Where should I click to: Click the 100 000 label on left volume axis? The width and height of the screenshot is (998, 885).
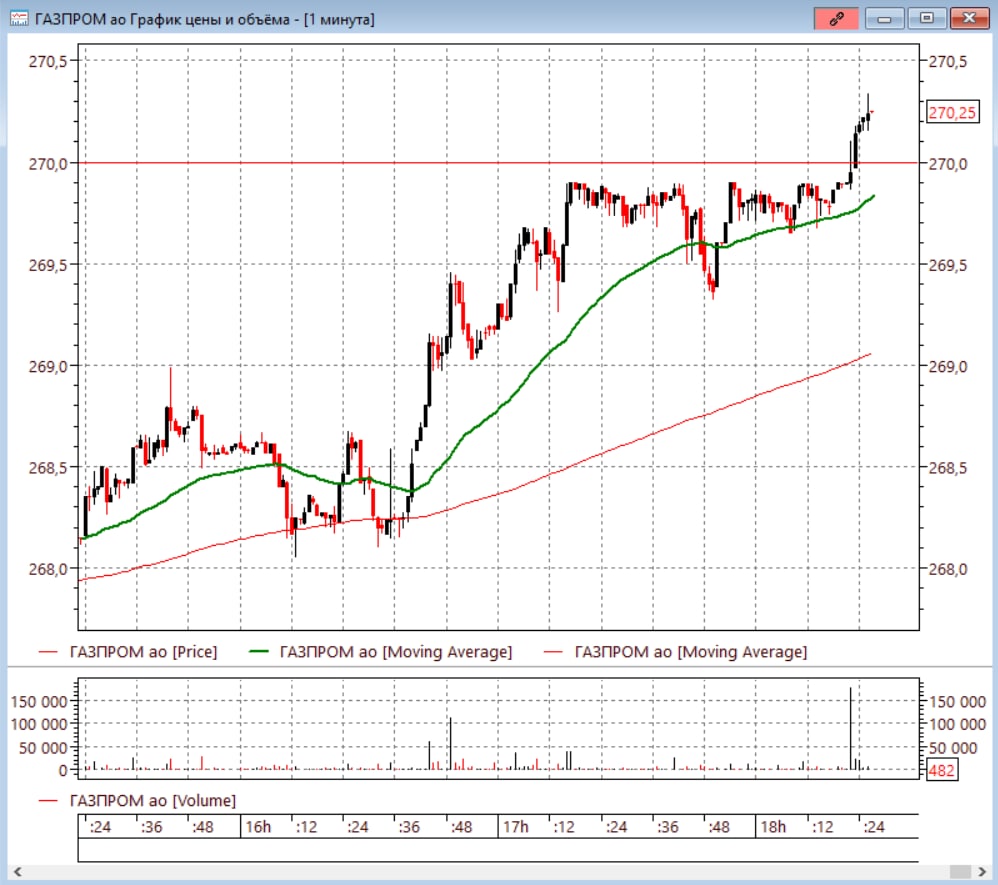click(x=39, y=725)
